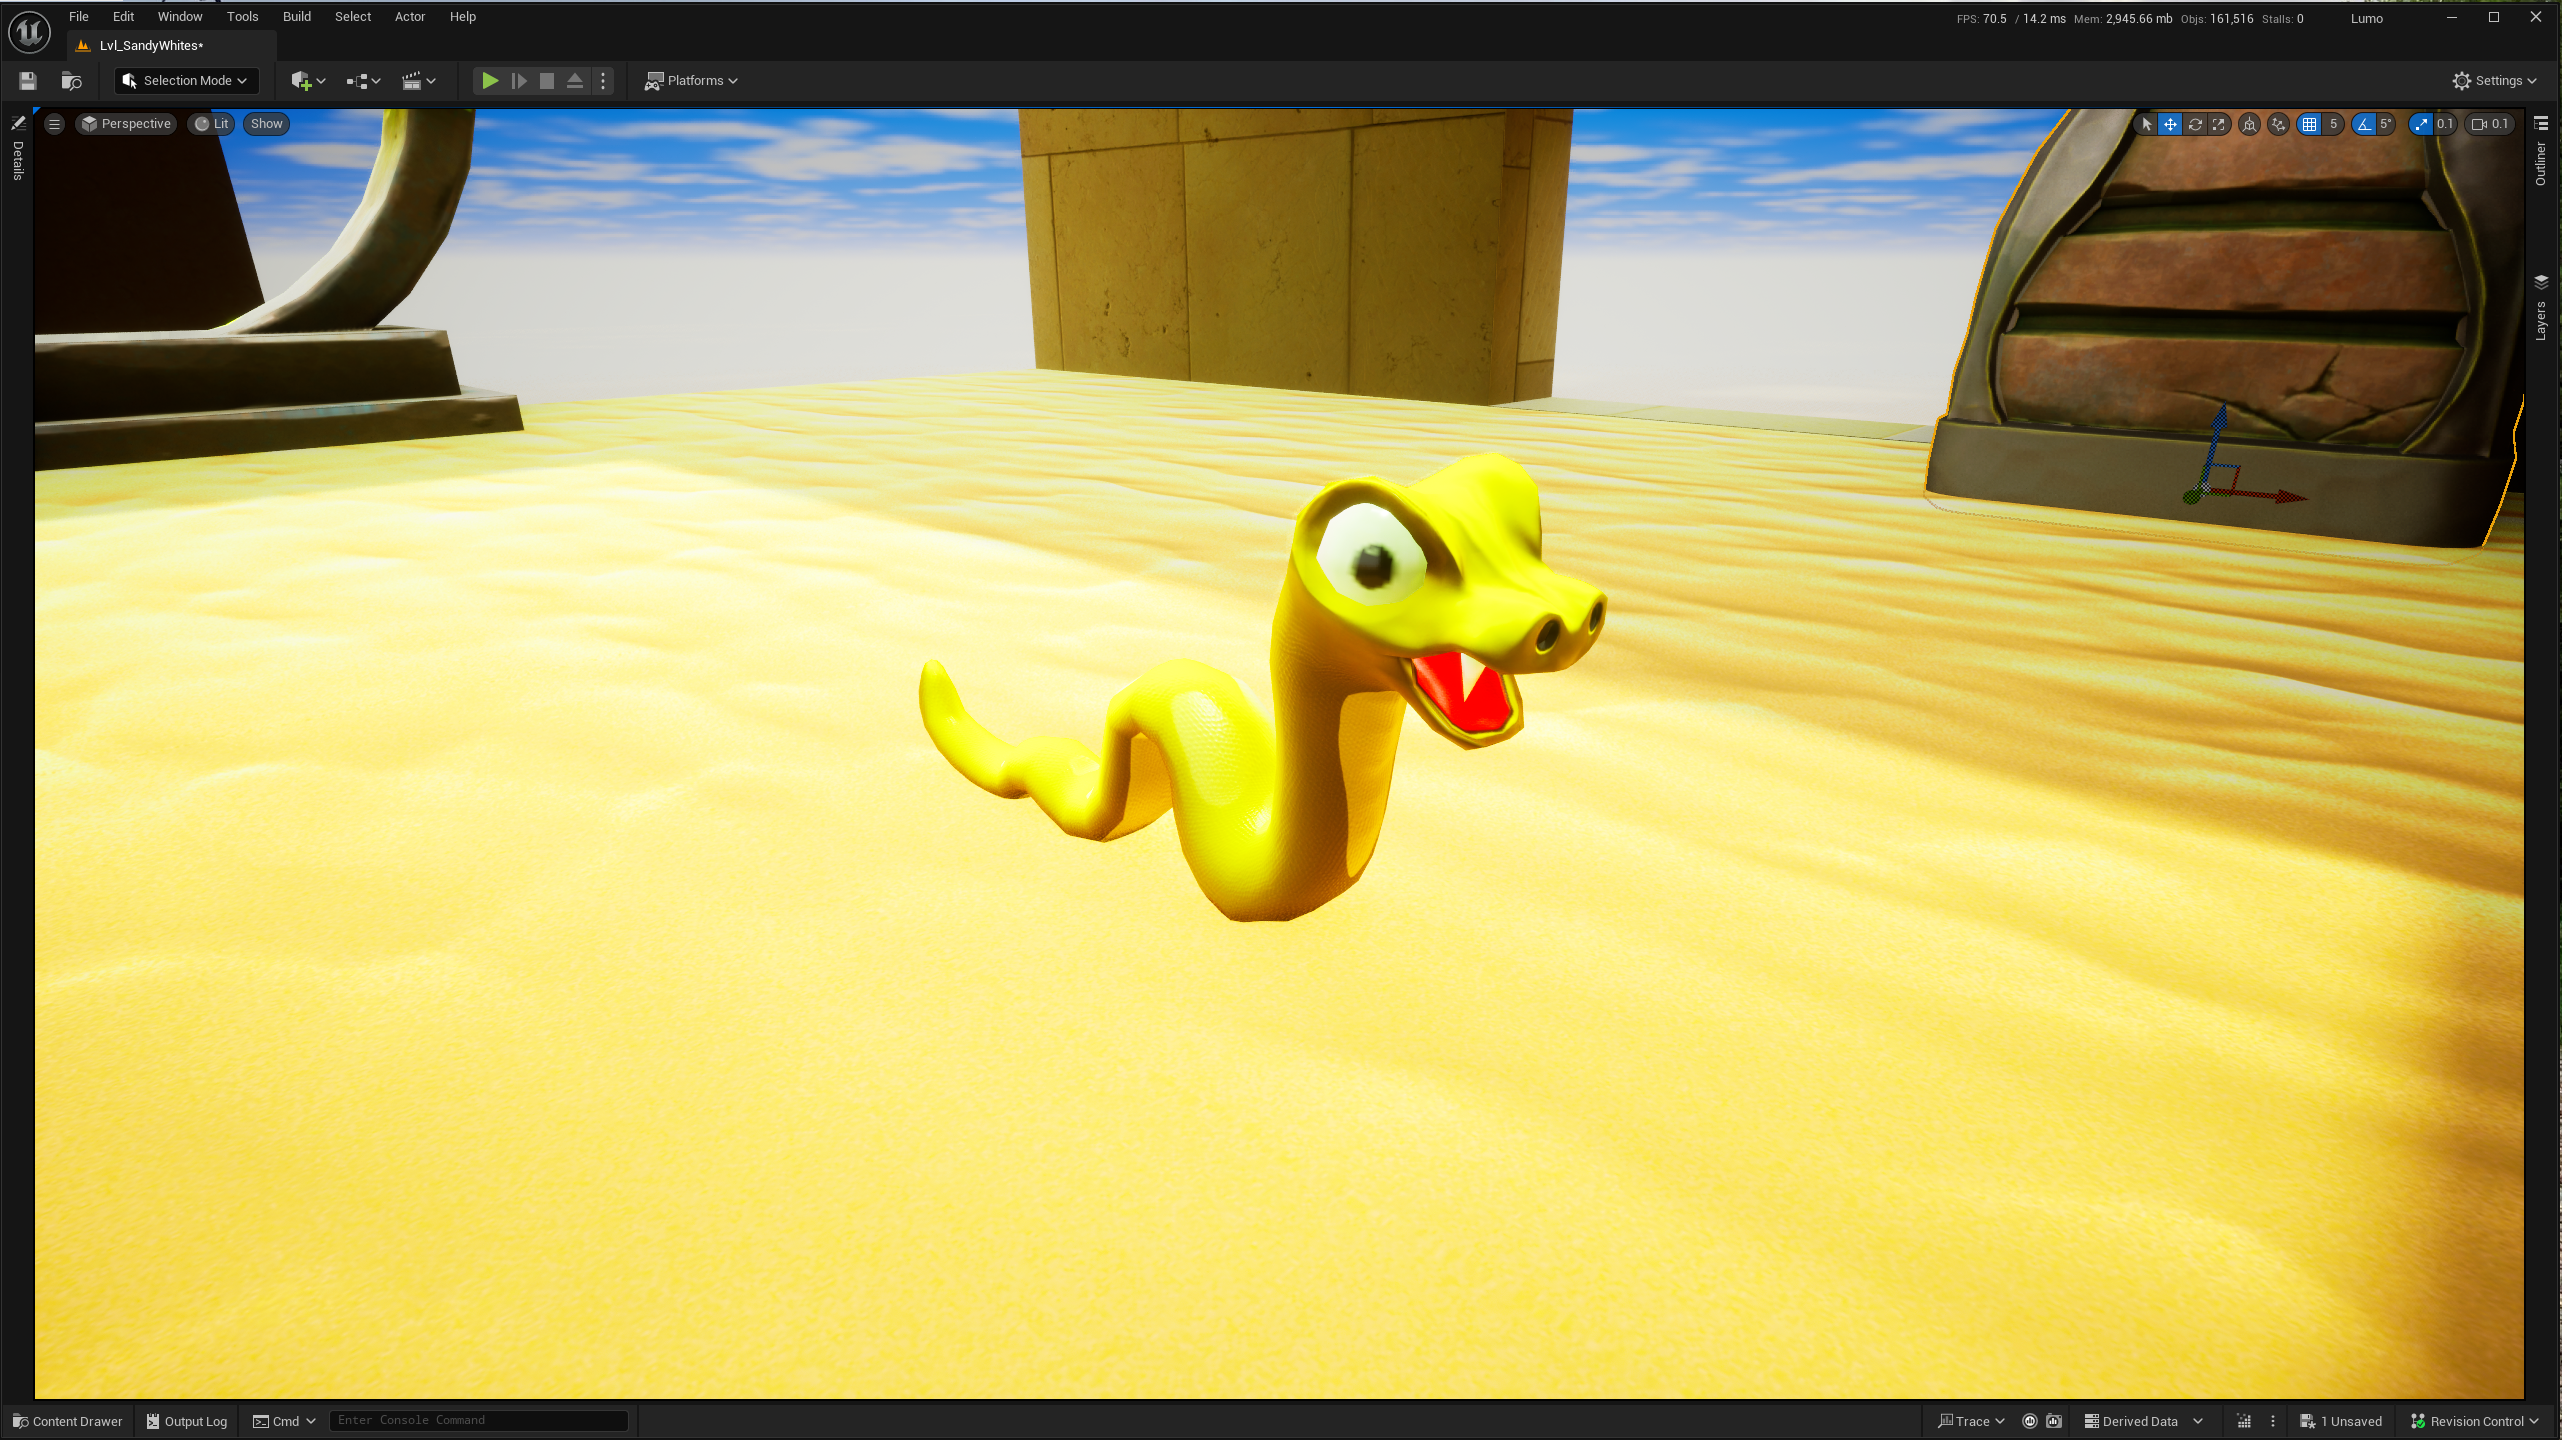Click the console command input field
This screenshot has height=1440, width=2562.
click(478, 1420)
